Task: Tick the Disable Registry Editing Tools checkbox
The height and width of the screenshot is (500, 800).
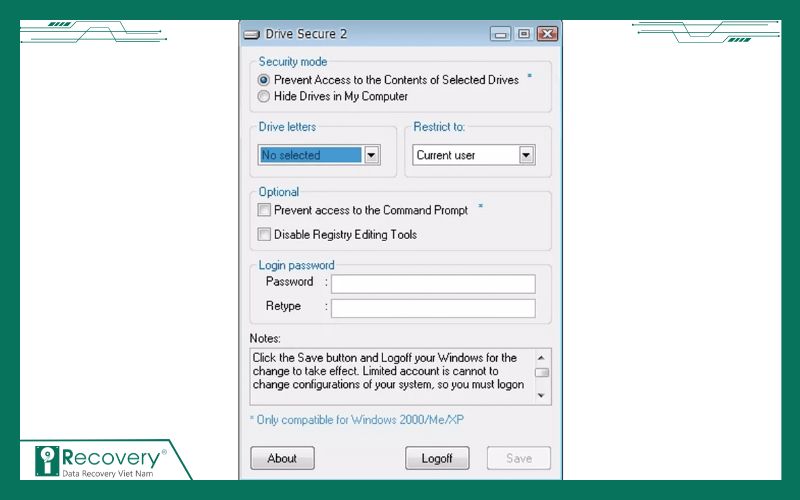Action: [x=264, y=235]
